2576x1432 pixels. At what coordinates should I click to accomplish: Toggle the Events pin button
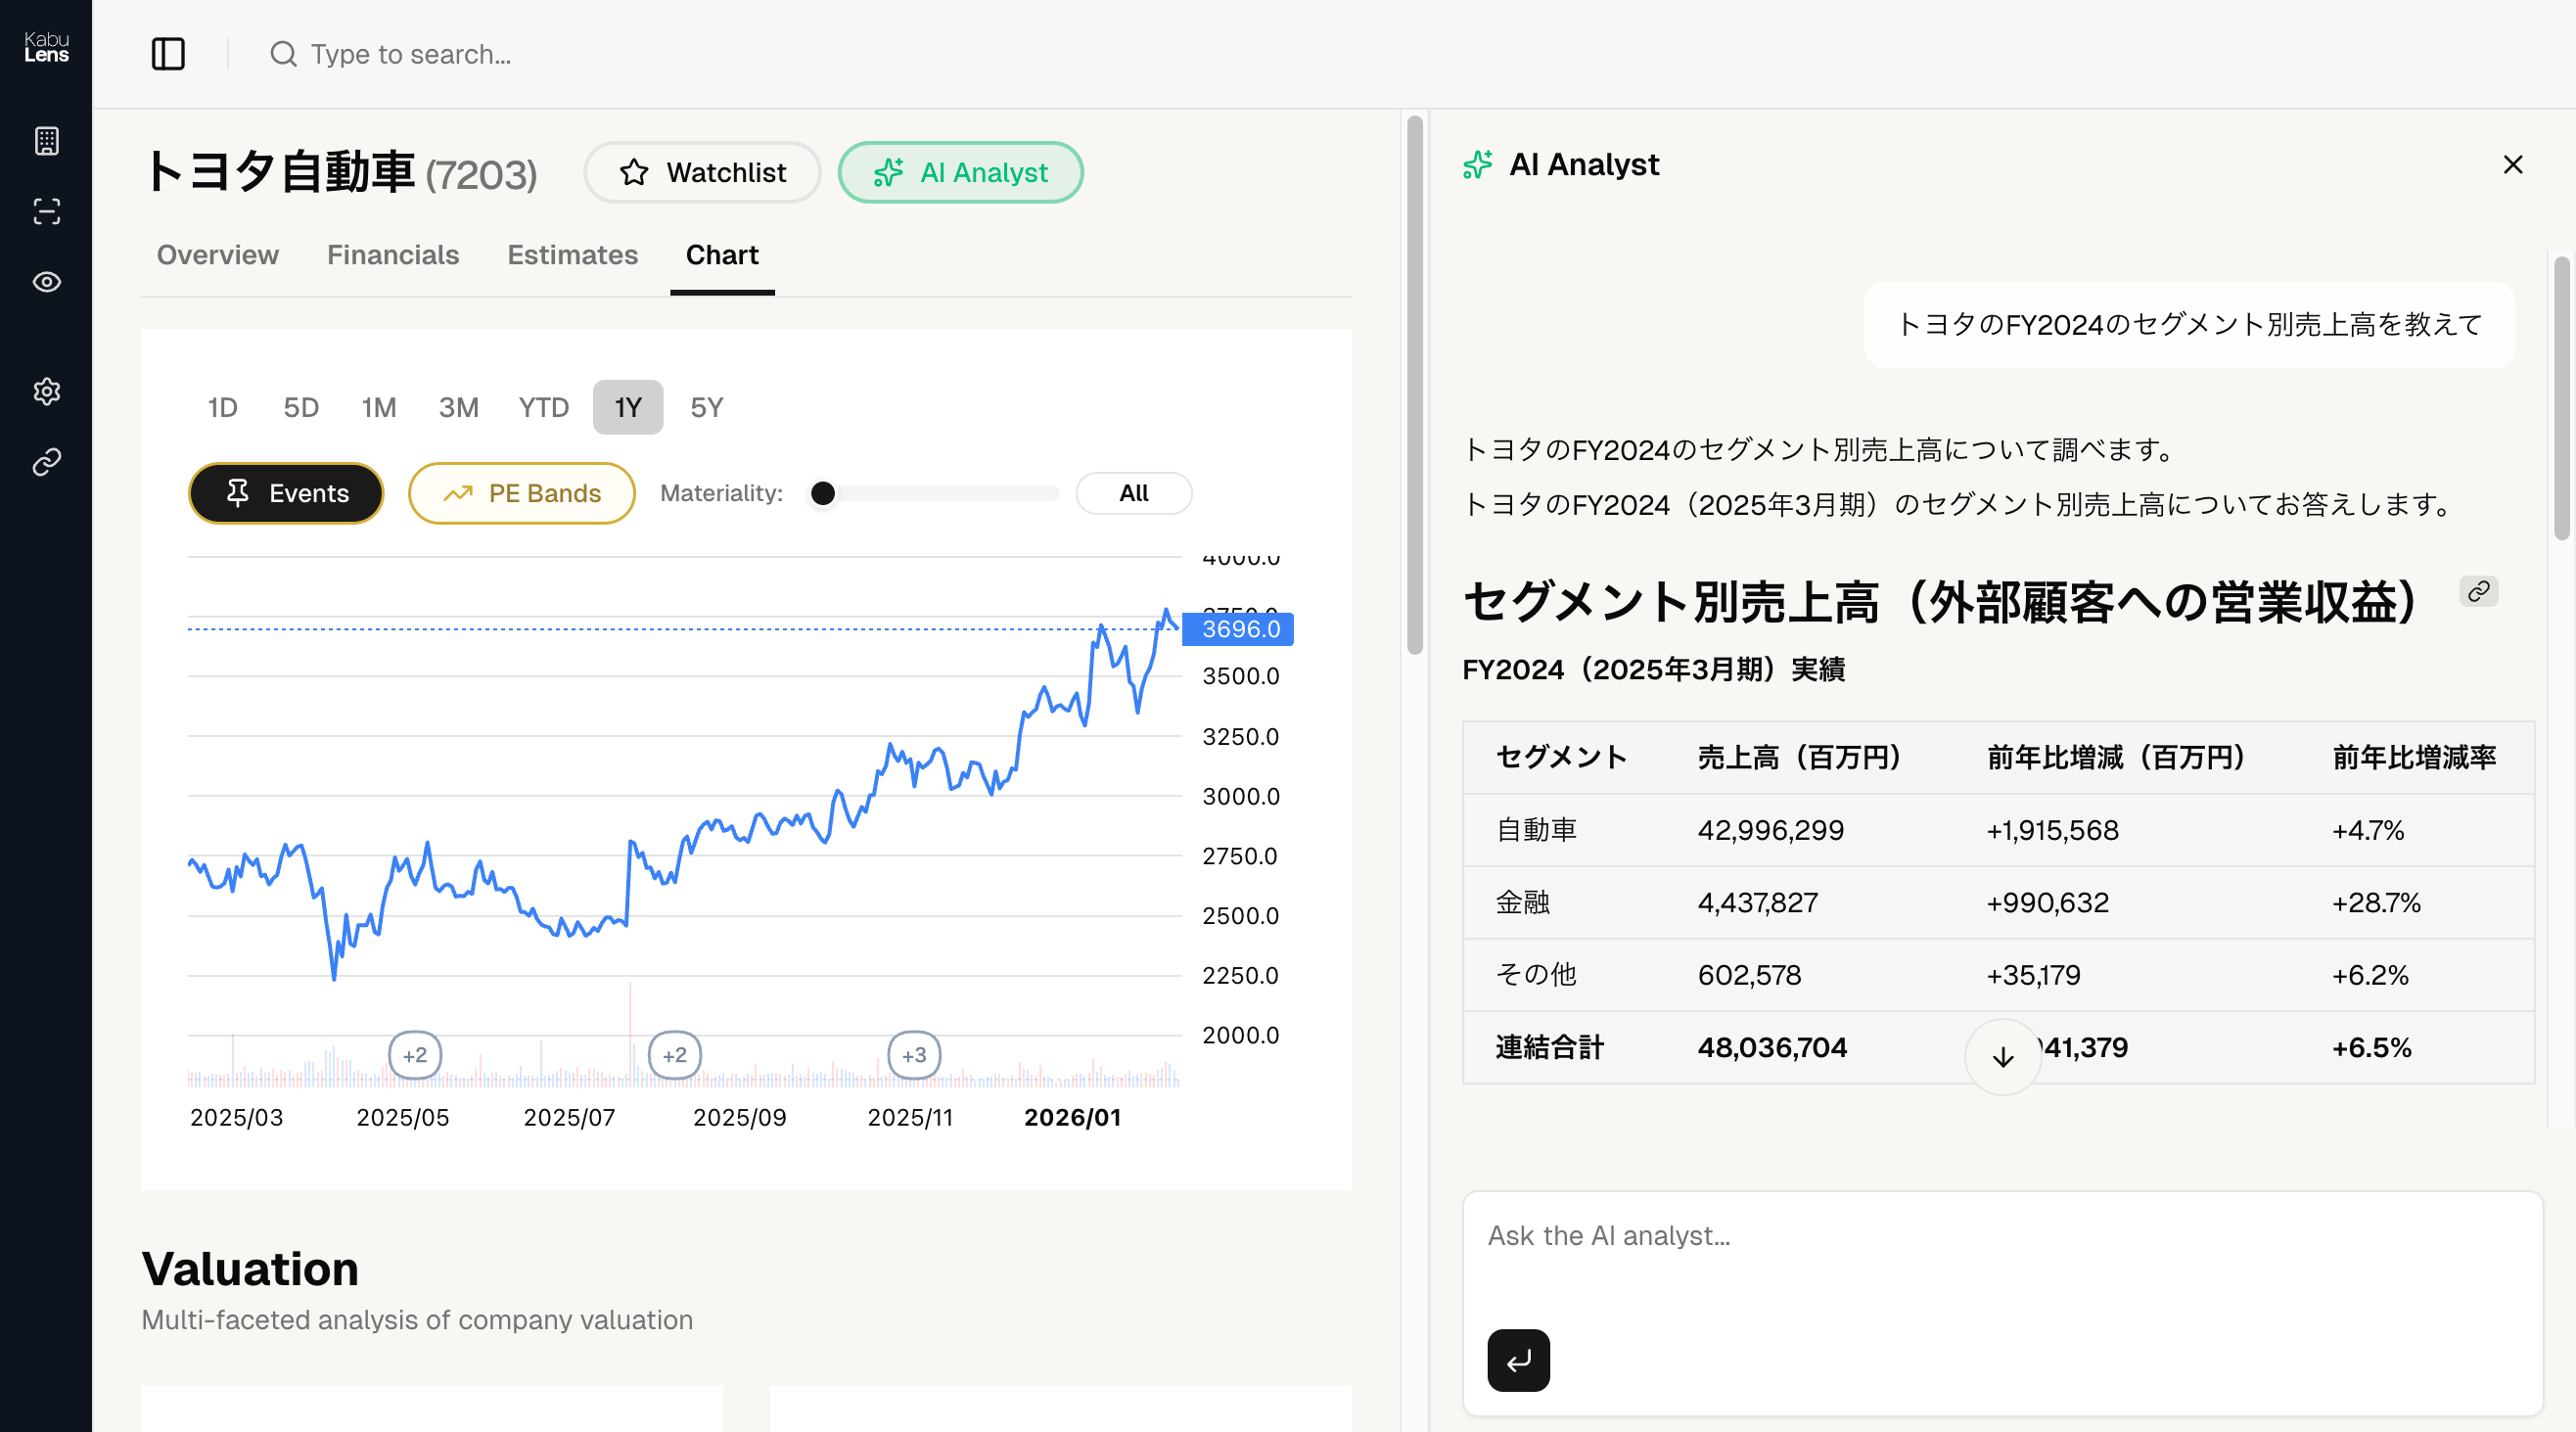(286, 493)
